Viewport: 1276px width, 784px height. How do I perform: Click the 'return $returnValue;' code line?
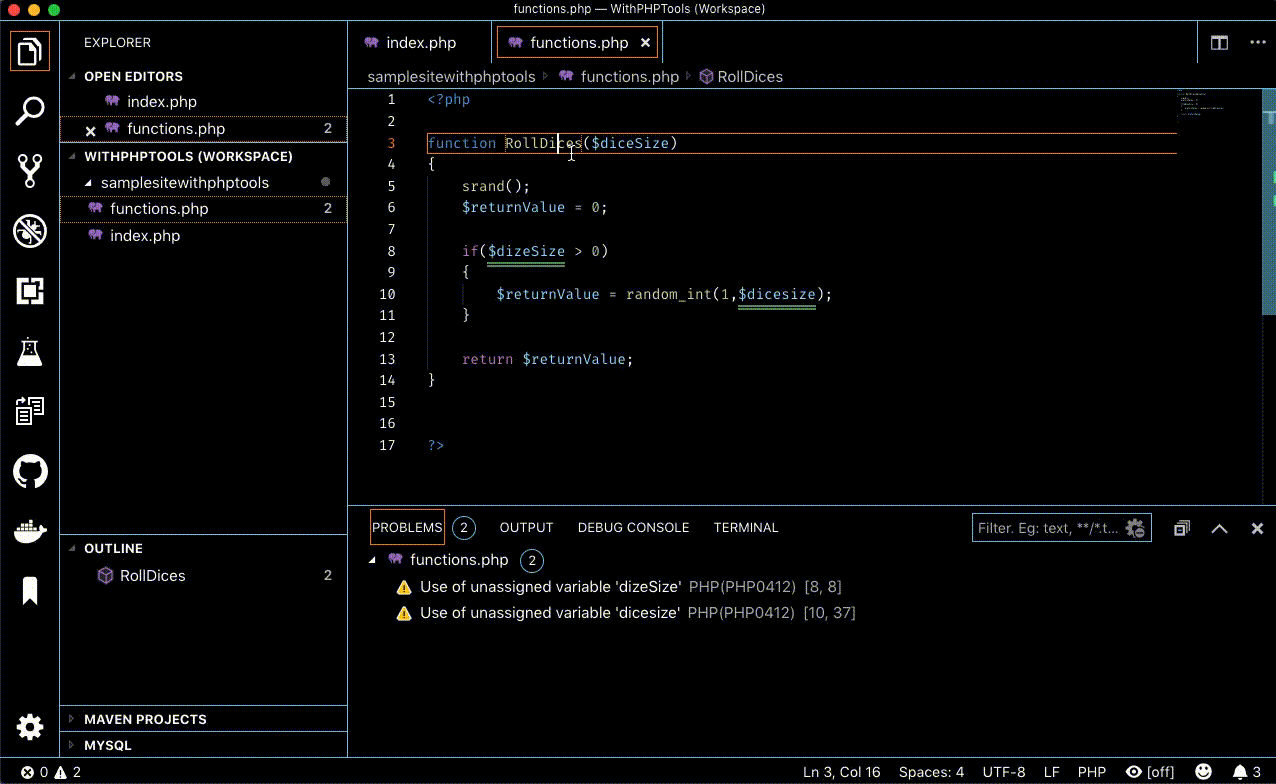548,359
